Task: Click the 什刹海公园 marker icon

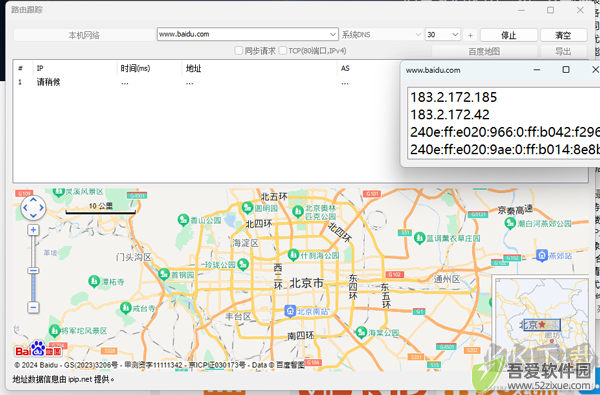Action: pyautogui.click(x=293, y=255)
